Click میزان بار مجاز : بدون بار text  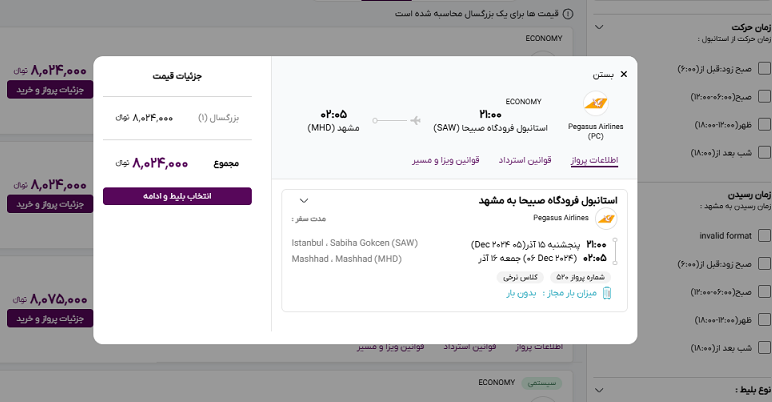click(551, 294)
